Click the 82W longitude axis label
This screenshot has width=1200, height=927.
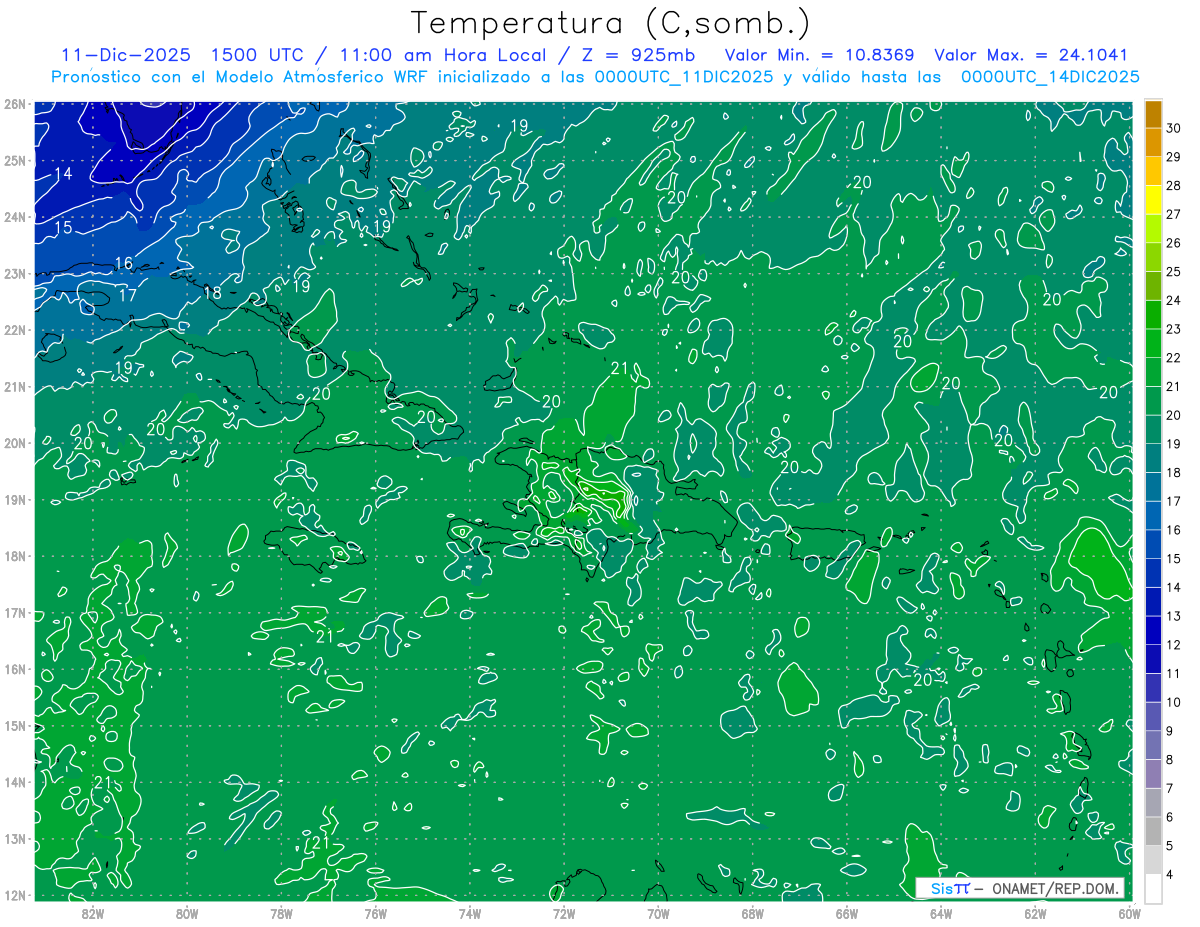[x=93, y=913]
